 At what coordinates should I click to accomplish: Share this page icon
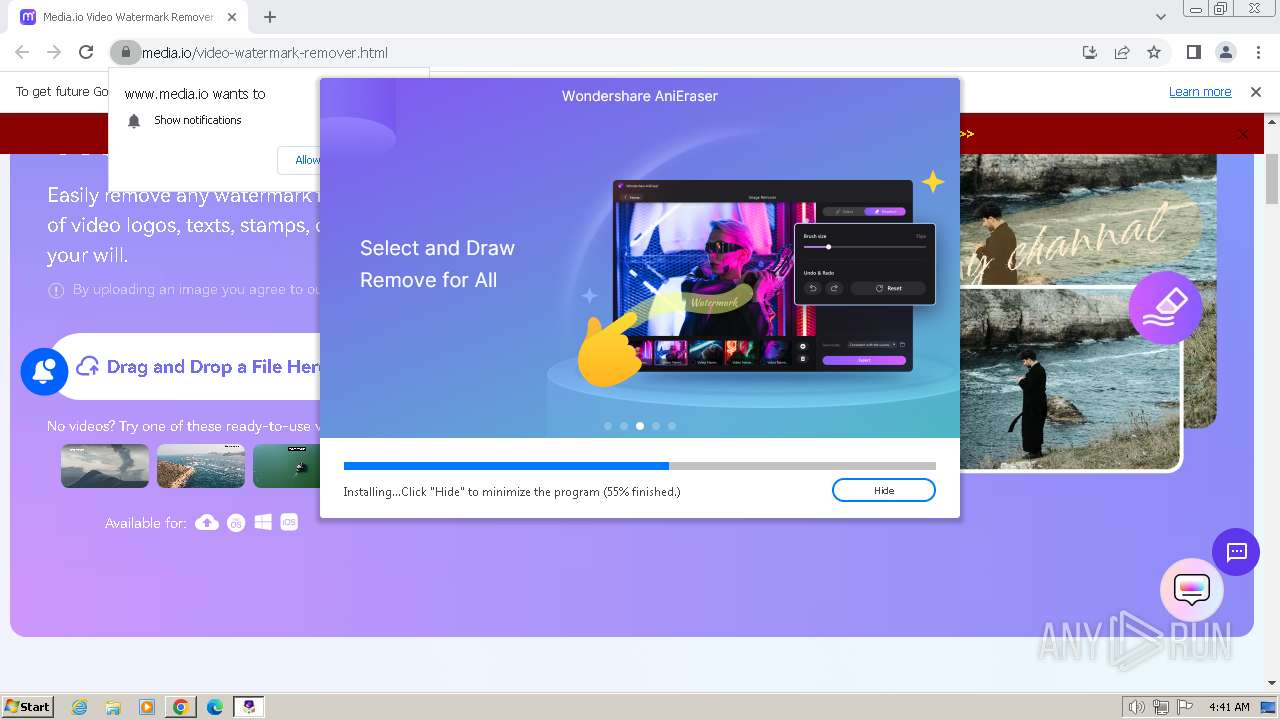[1122, 52]
